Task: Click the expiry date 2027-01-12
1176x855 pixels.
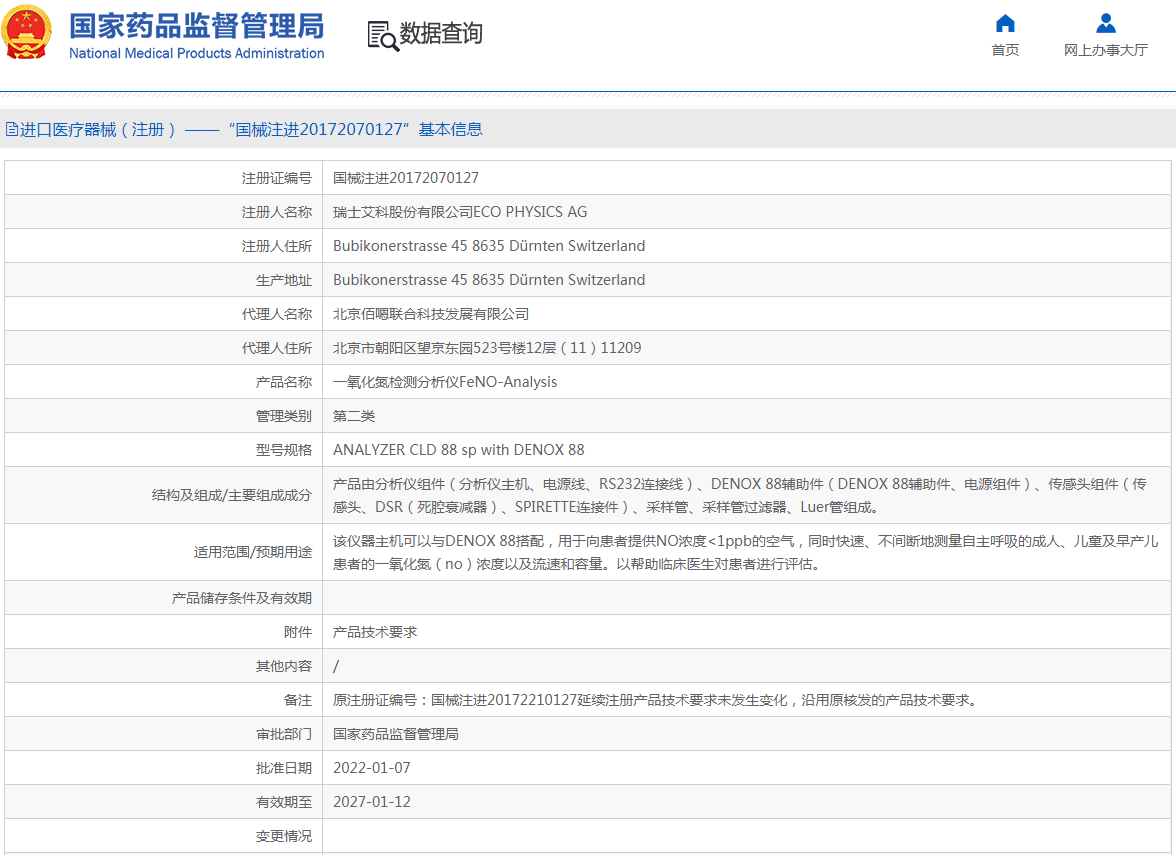Action: click(372, 802)
